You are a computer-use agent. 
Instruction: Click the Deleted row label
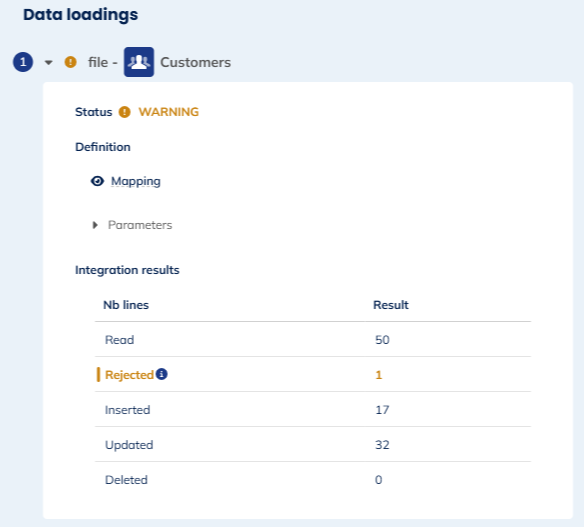click(x=126, y=480)
